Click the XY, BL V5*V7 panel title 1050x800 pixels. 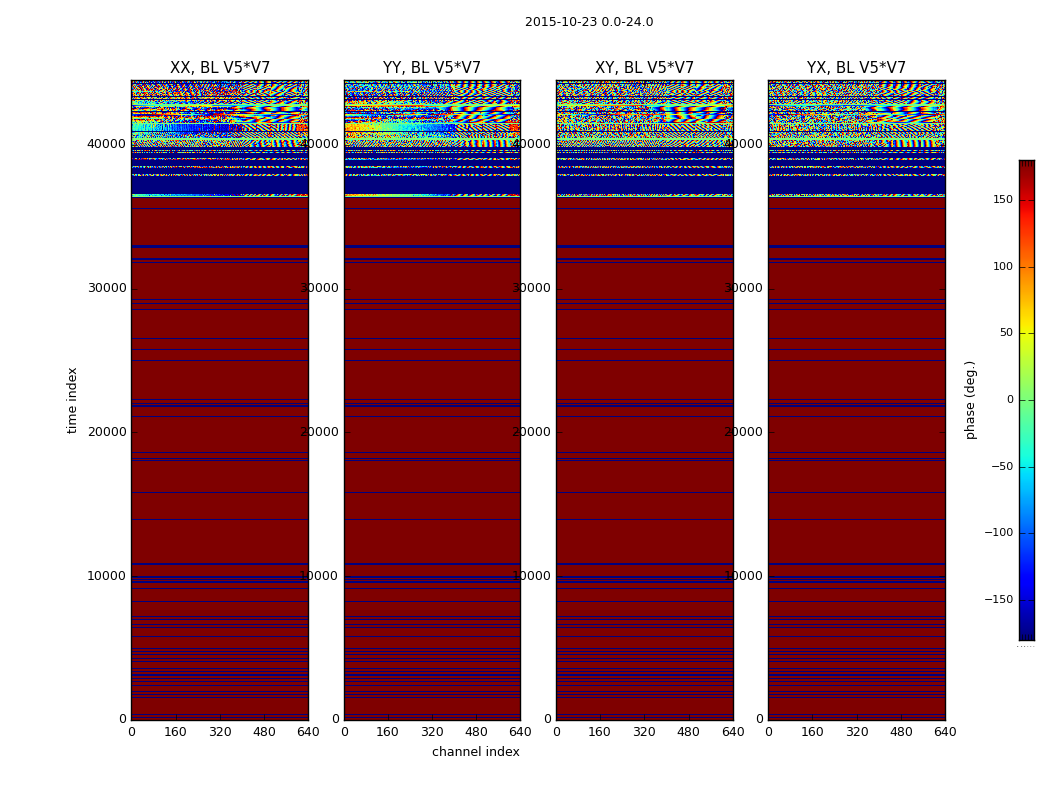[x=644, y=68]
